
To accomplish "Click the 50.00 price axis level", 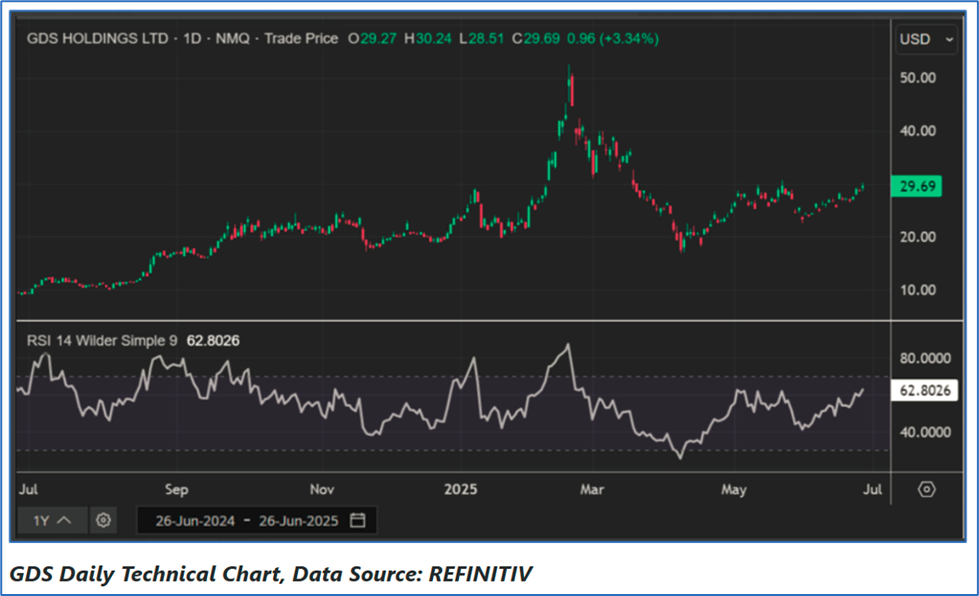I will (x=917, y=78).
